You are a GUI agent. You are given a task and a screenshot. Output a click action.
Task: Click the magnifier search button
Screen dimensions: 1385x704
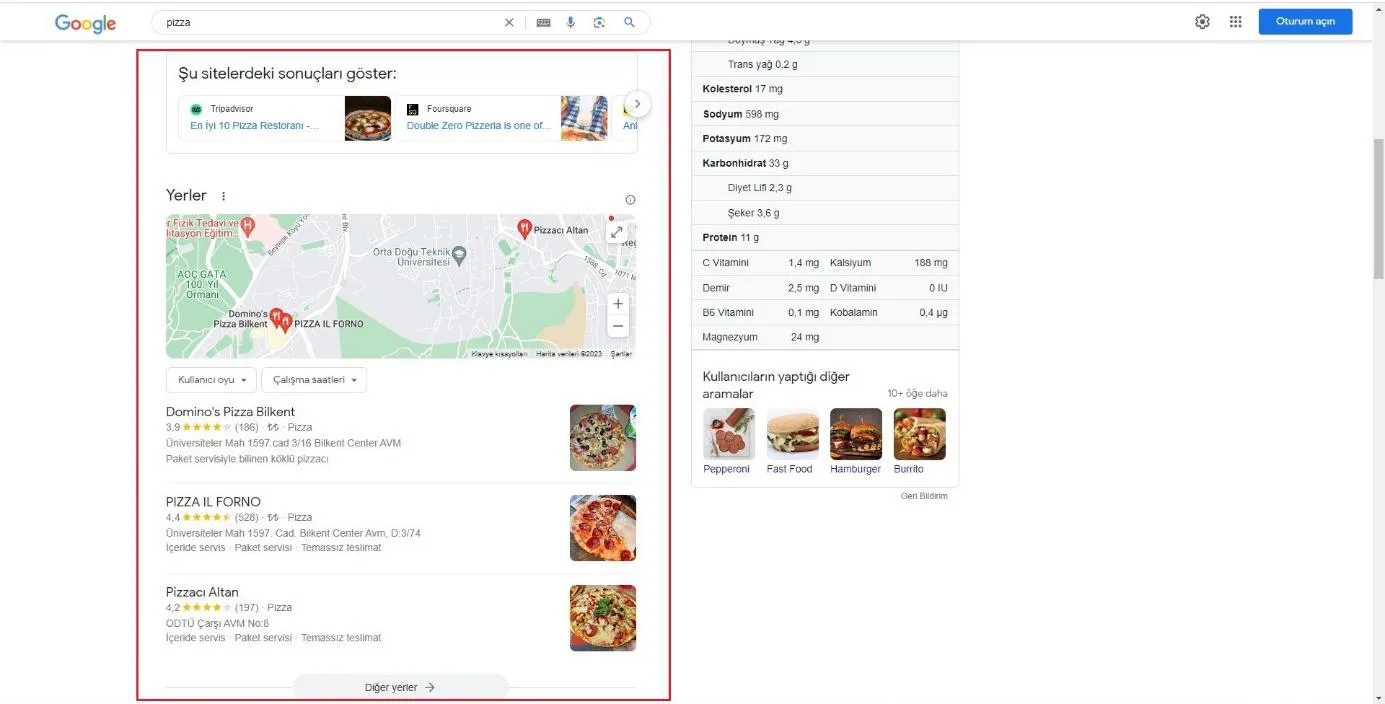(x=629, y=22)
